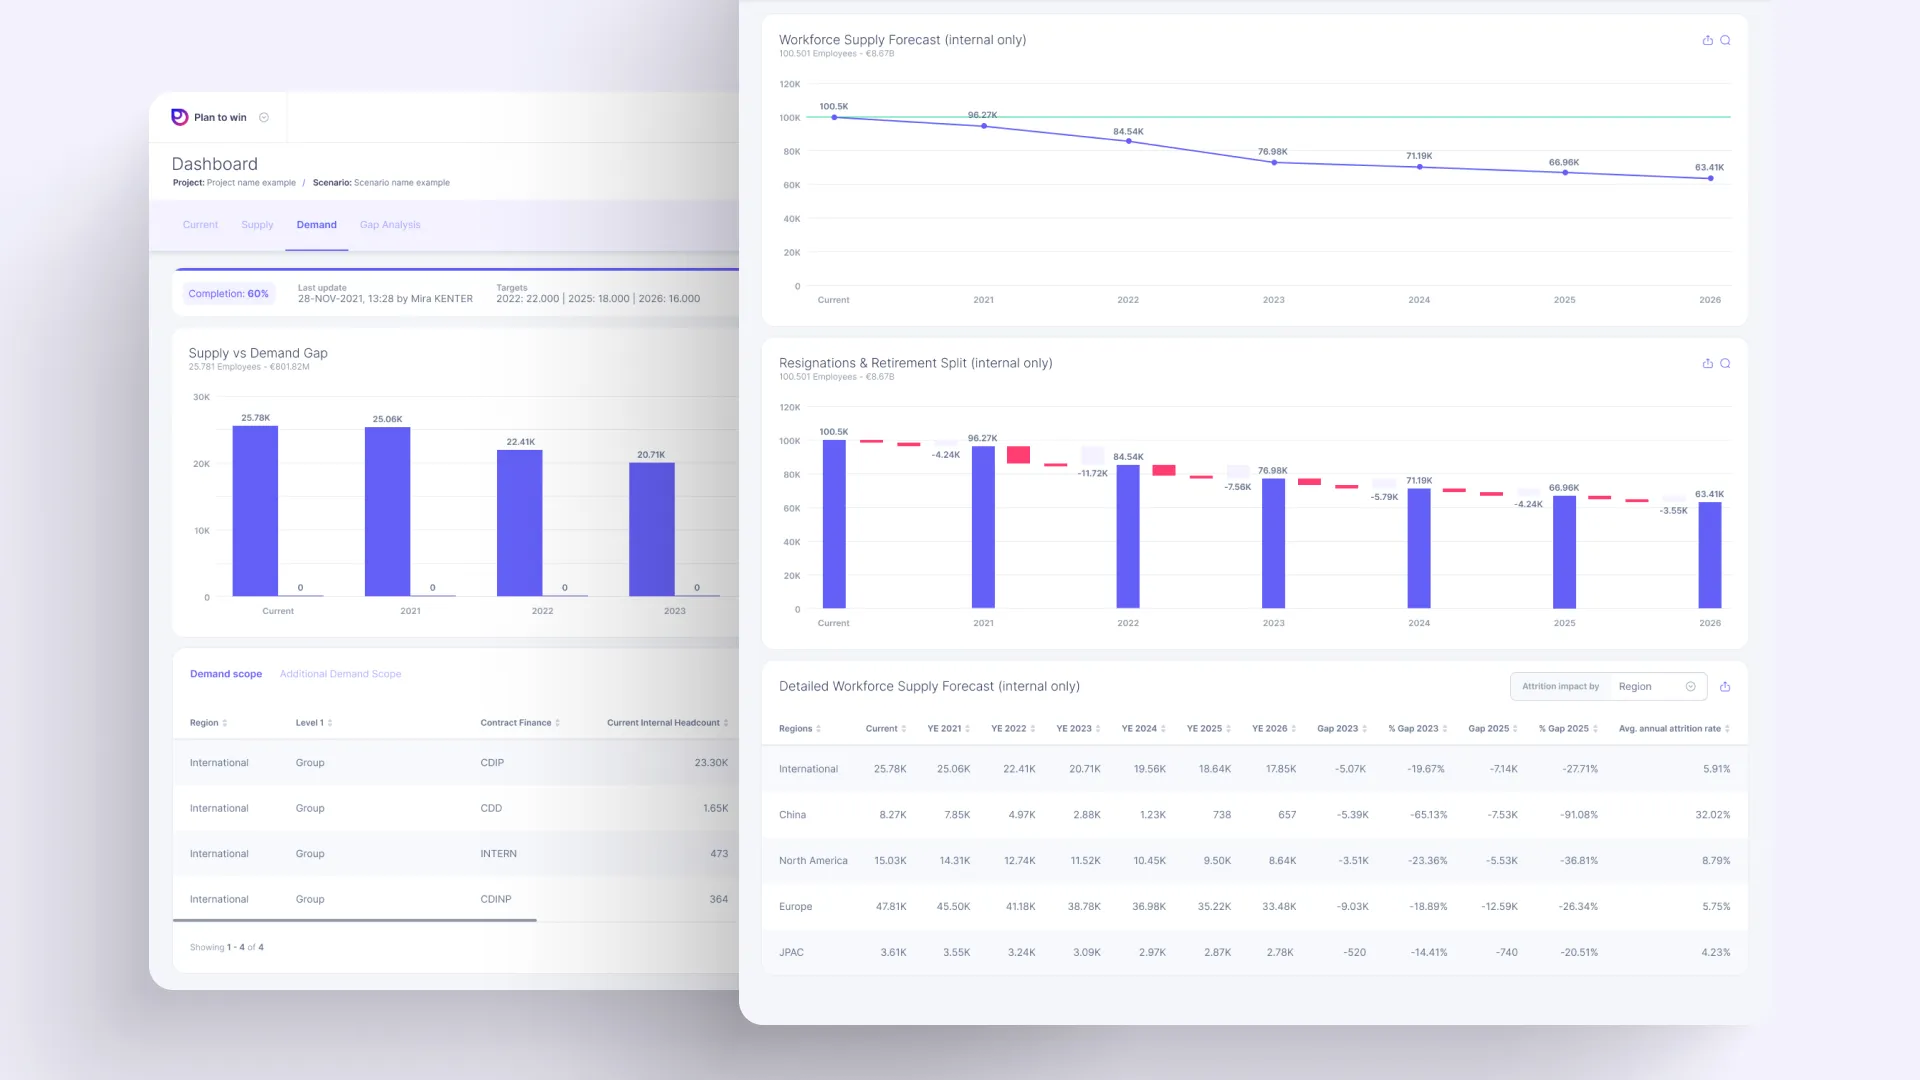Switch to the Current tab
1920x1080 pixels.
(200, 225)
